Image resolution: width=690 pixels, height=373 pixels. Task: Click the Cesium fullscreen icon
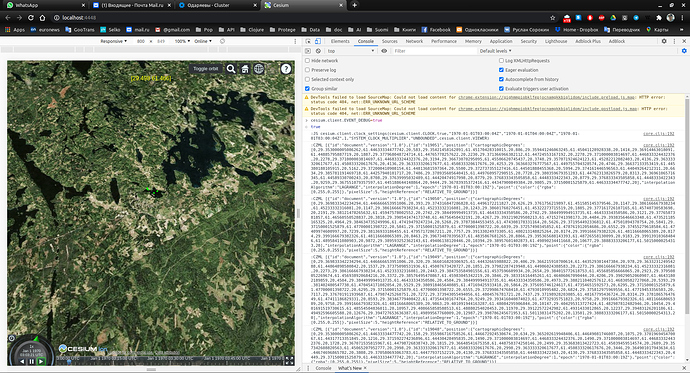290,361
